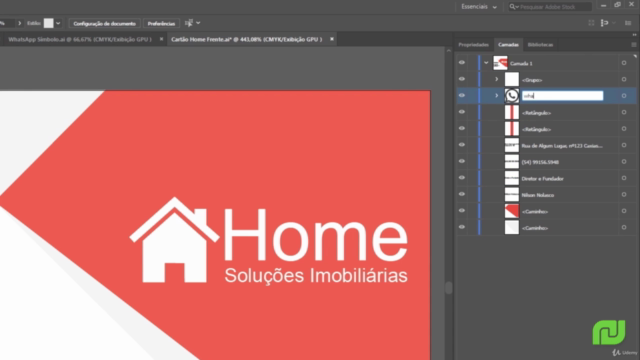Image resolution: width=640 pixels, height=360 pixels.
Task: Select the Cartão Home Frente.ai document tab
Action: [247, 39]
